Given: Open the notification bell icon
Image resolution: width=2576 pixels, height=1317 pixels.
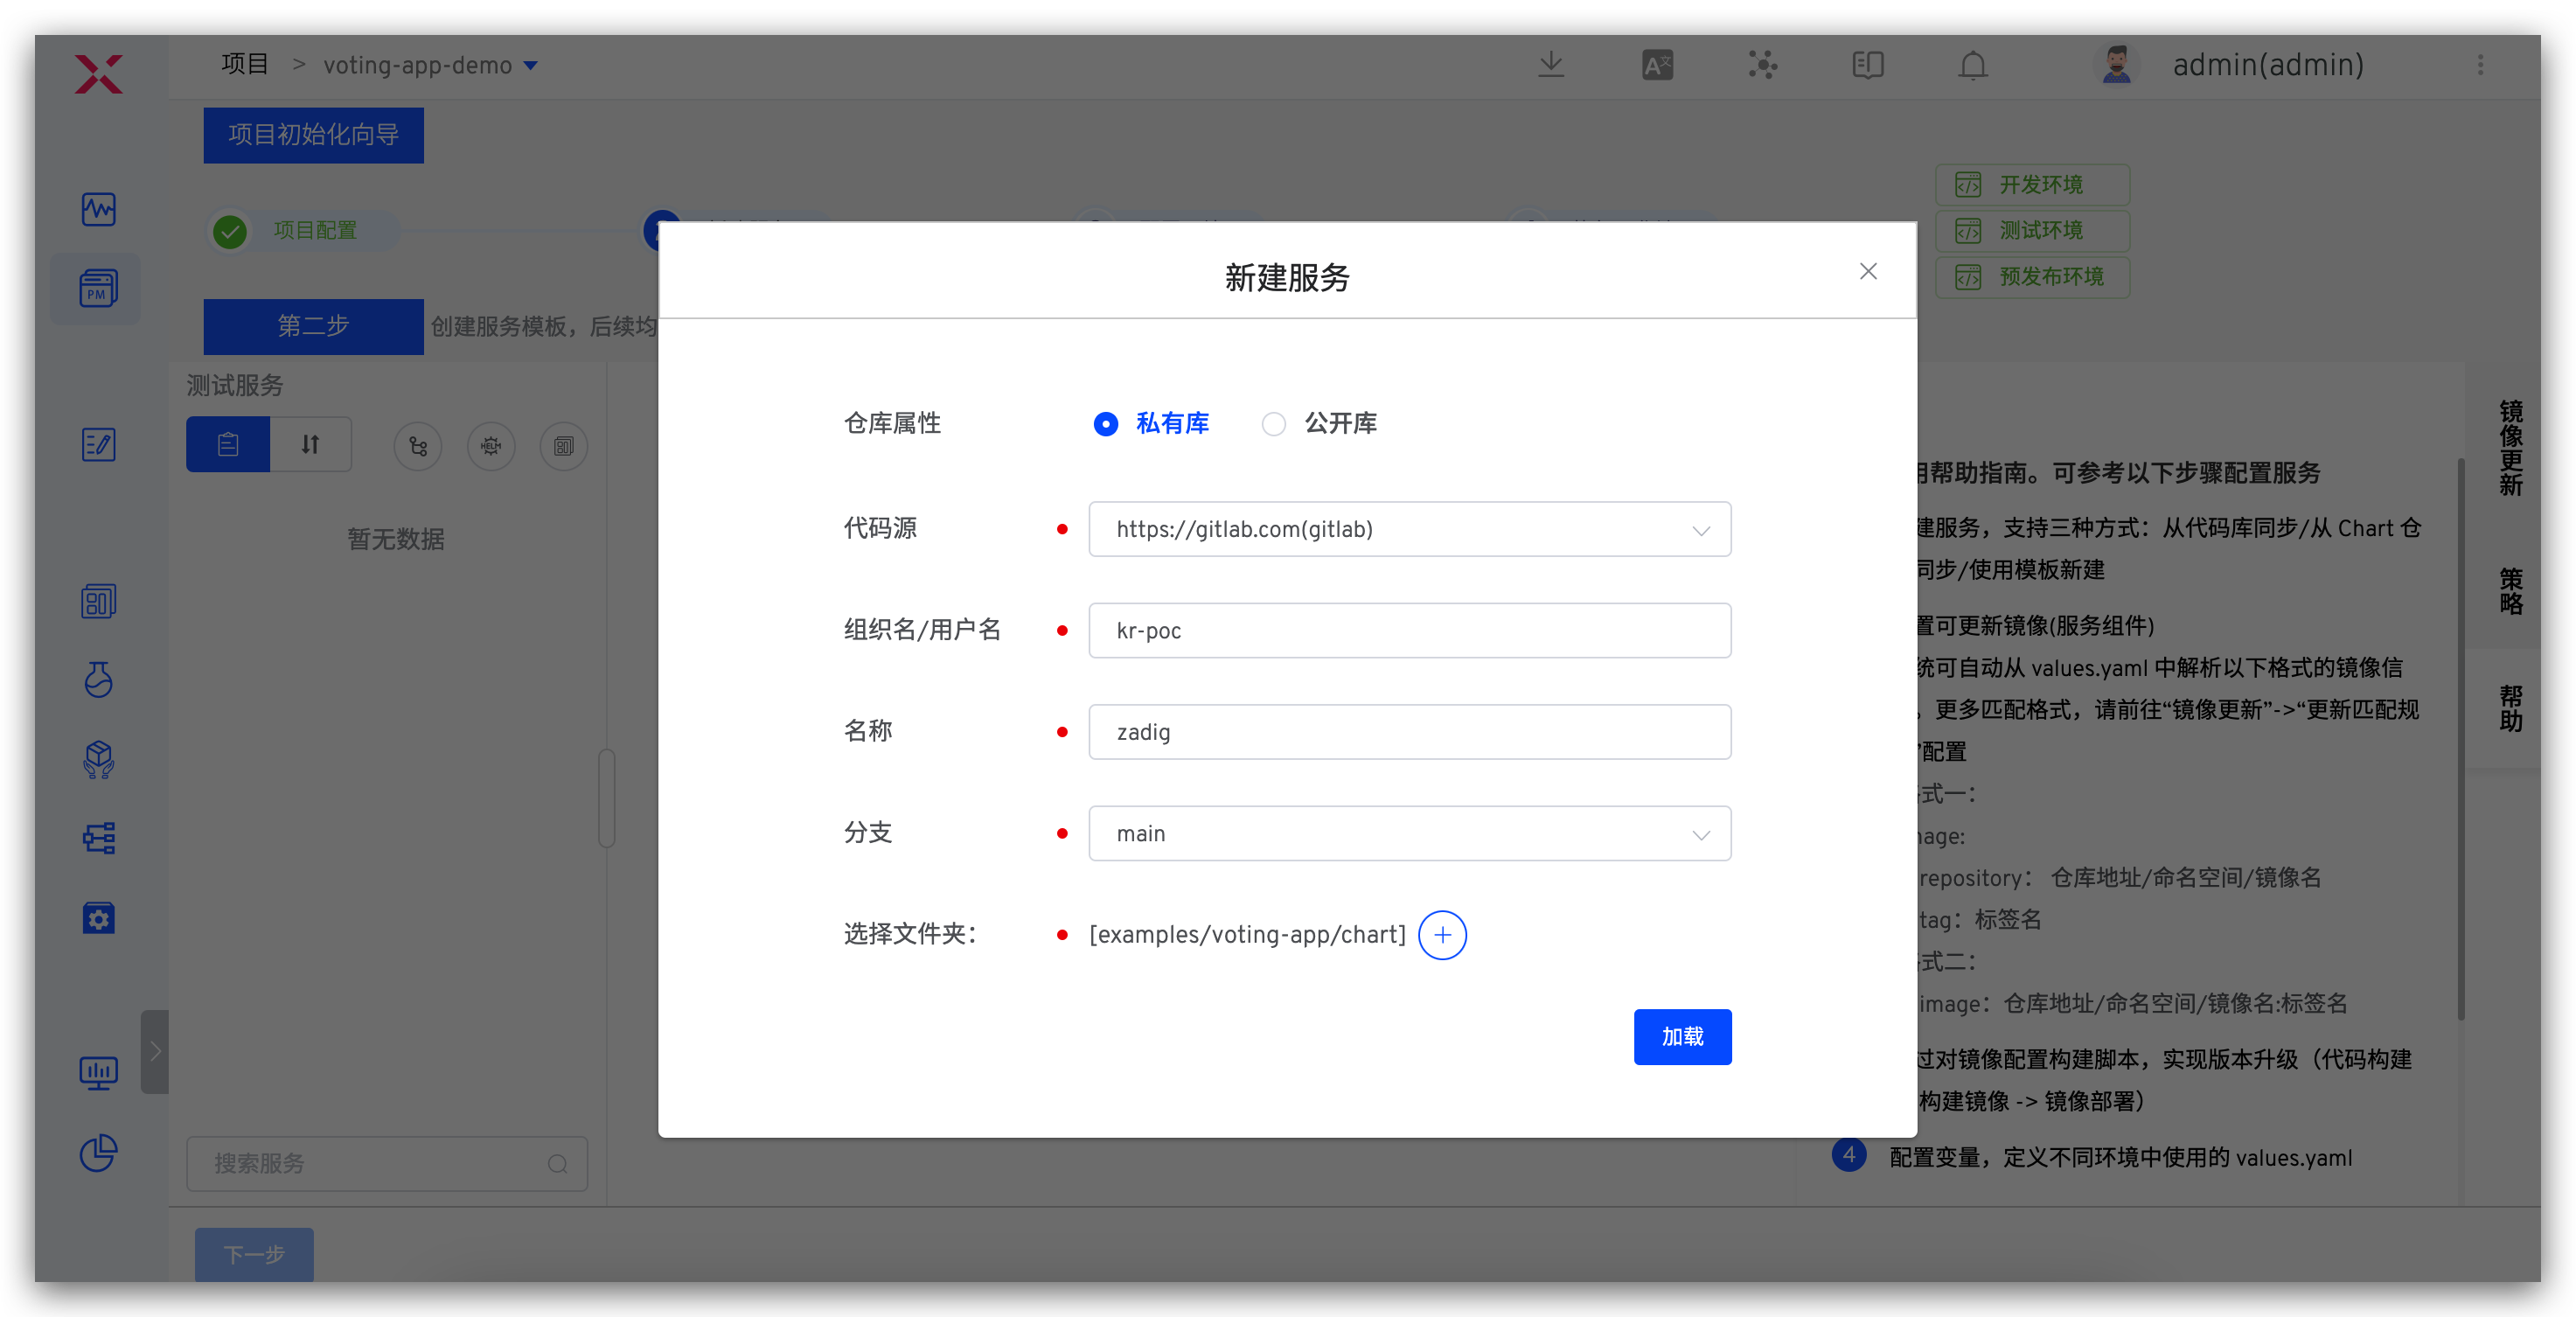Looking at the screenshot, I should coord(1972,66).
